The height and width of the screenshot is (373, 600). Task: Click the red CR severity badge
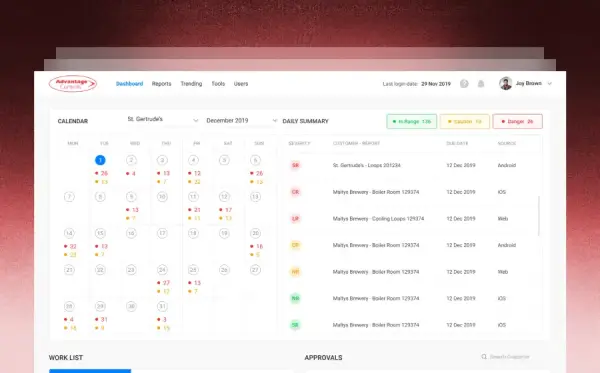pos(295,192)
